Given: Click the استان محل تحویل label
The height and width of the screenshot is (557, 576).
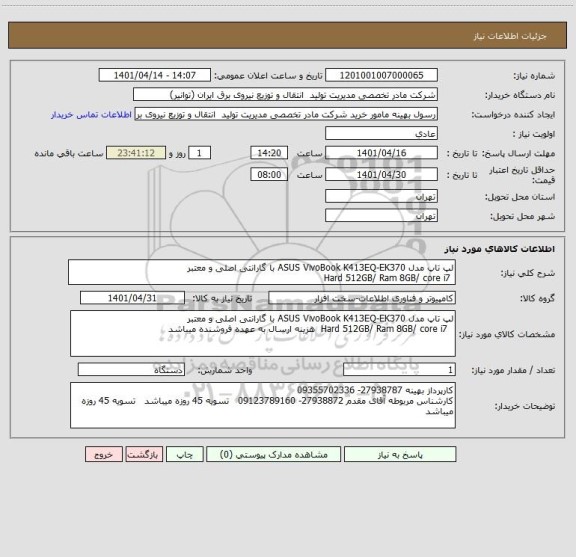Looking at the screenshot, I should [520, 197].
